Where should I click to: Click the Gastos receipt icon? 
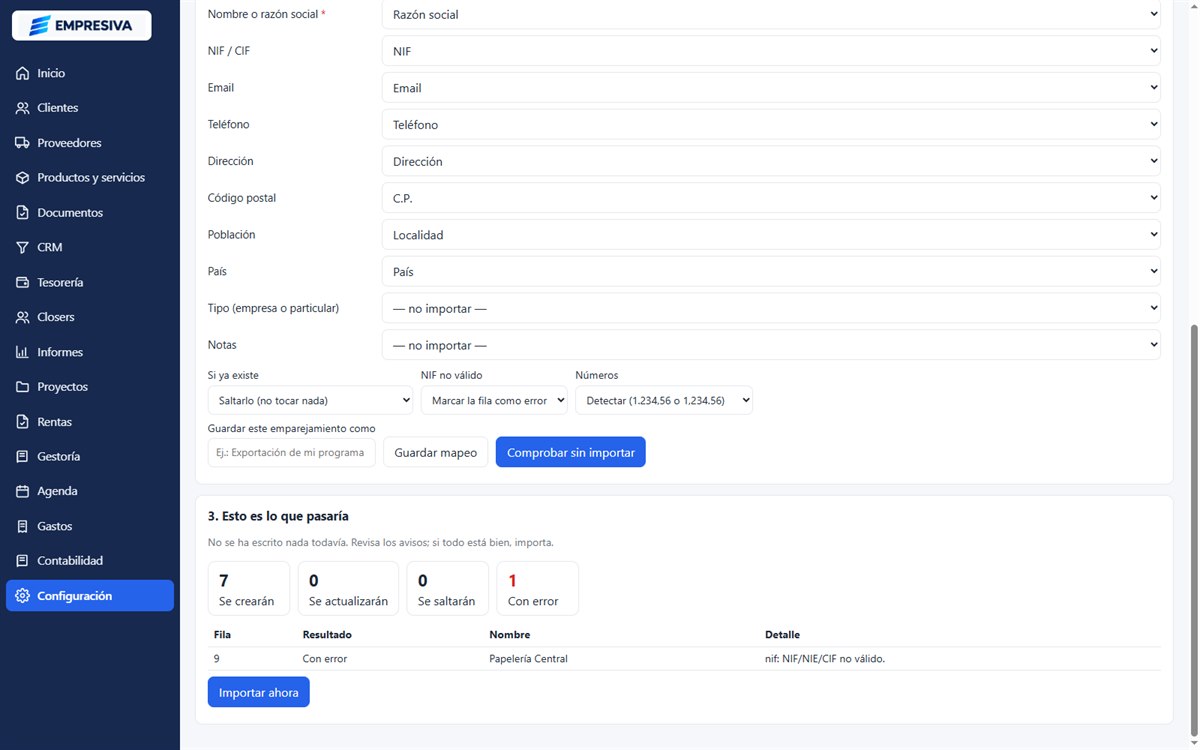tap(23, 526)
